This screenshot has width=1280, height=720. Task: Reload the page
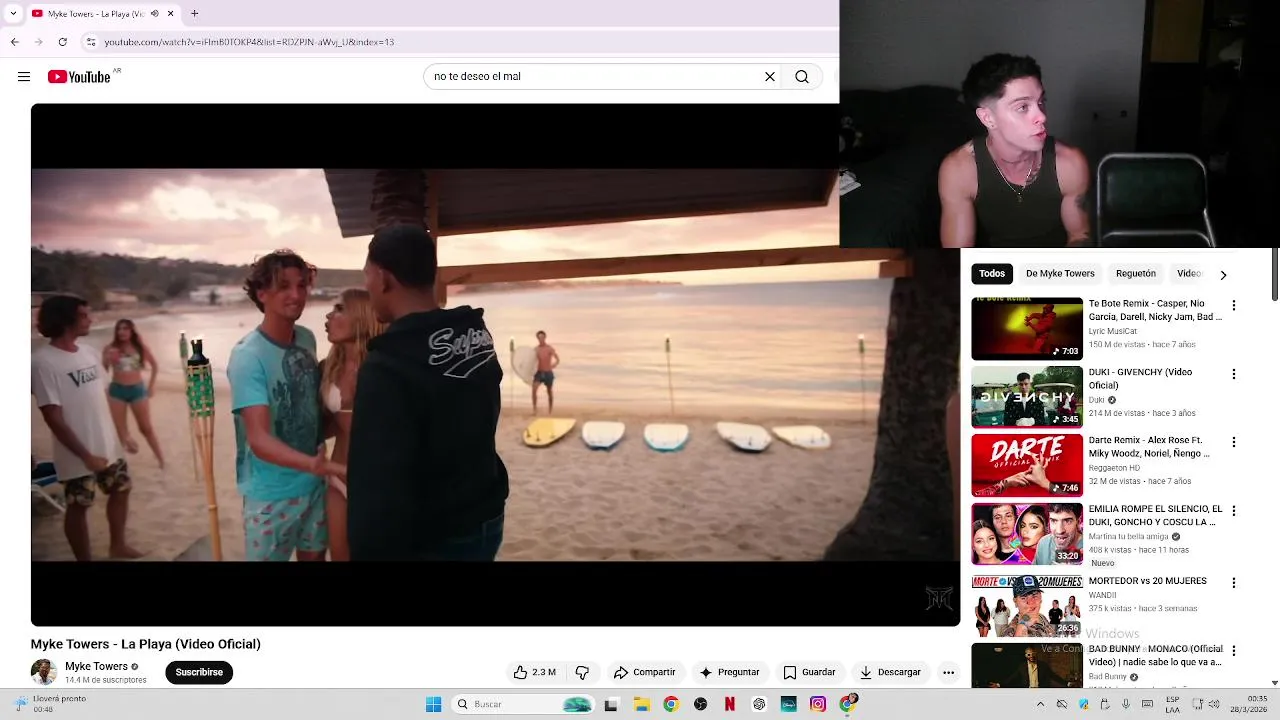[x=63, y=42]
